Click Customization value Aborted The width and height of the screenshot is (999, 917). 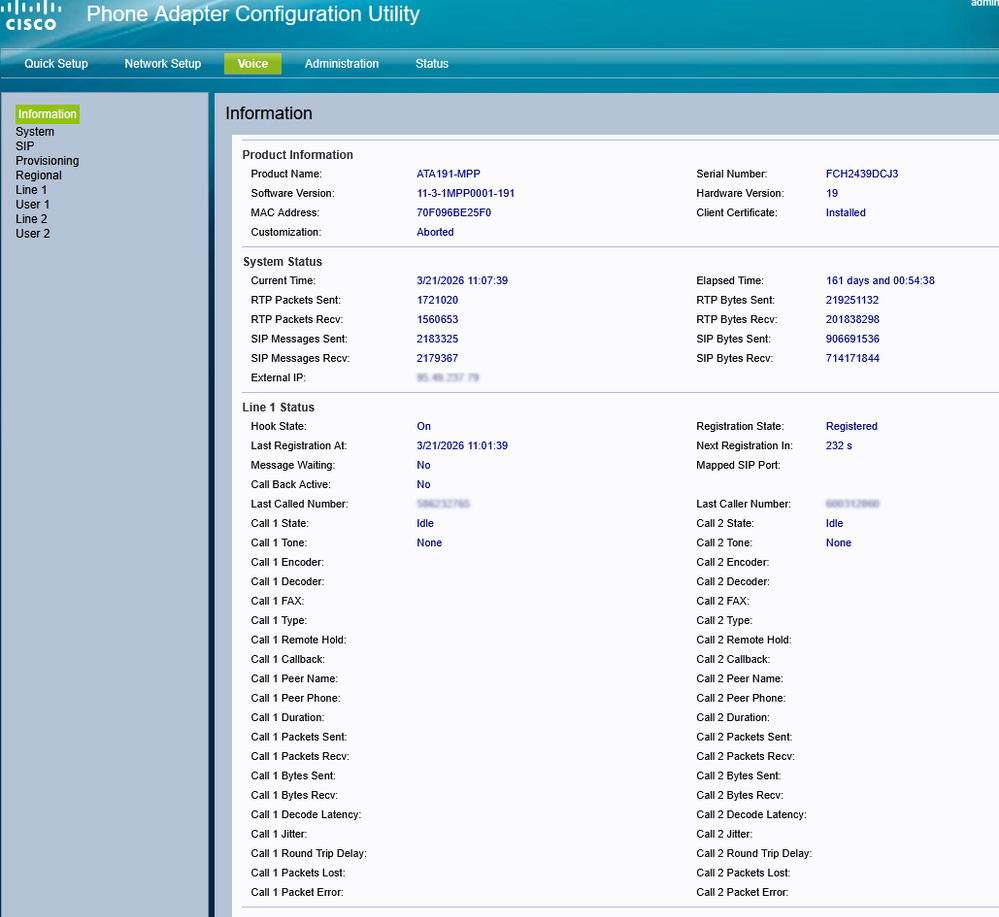click(x=435, y=232)
